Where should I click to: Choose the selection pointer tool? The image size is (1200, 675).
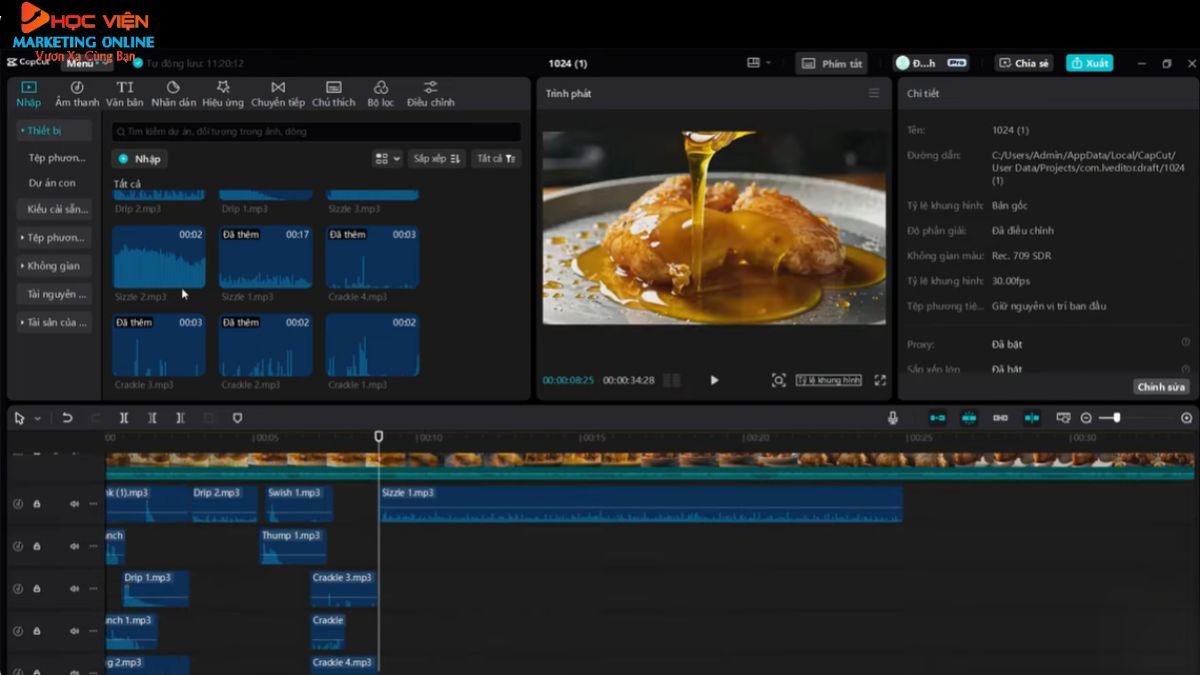(19, 418)
